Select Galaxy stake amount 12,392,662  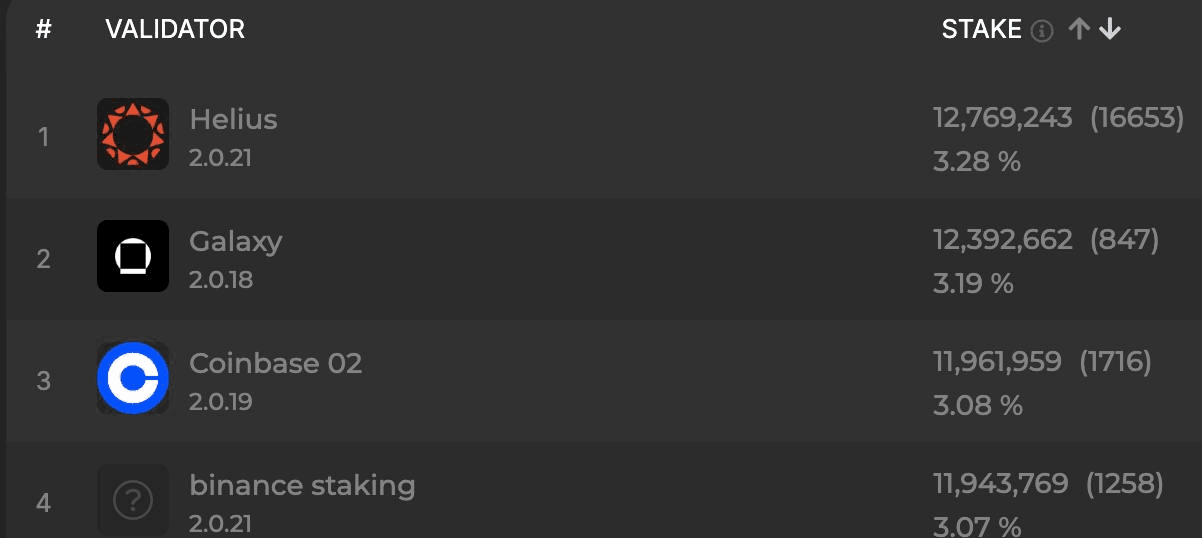(x=1003, y=240)
